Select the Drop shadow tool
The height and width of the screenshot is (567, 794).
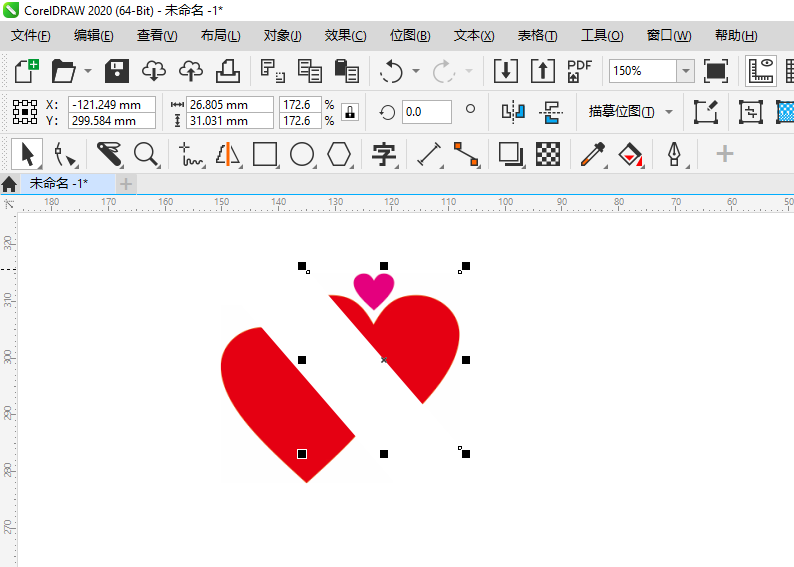click(511, 154)
